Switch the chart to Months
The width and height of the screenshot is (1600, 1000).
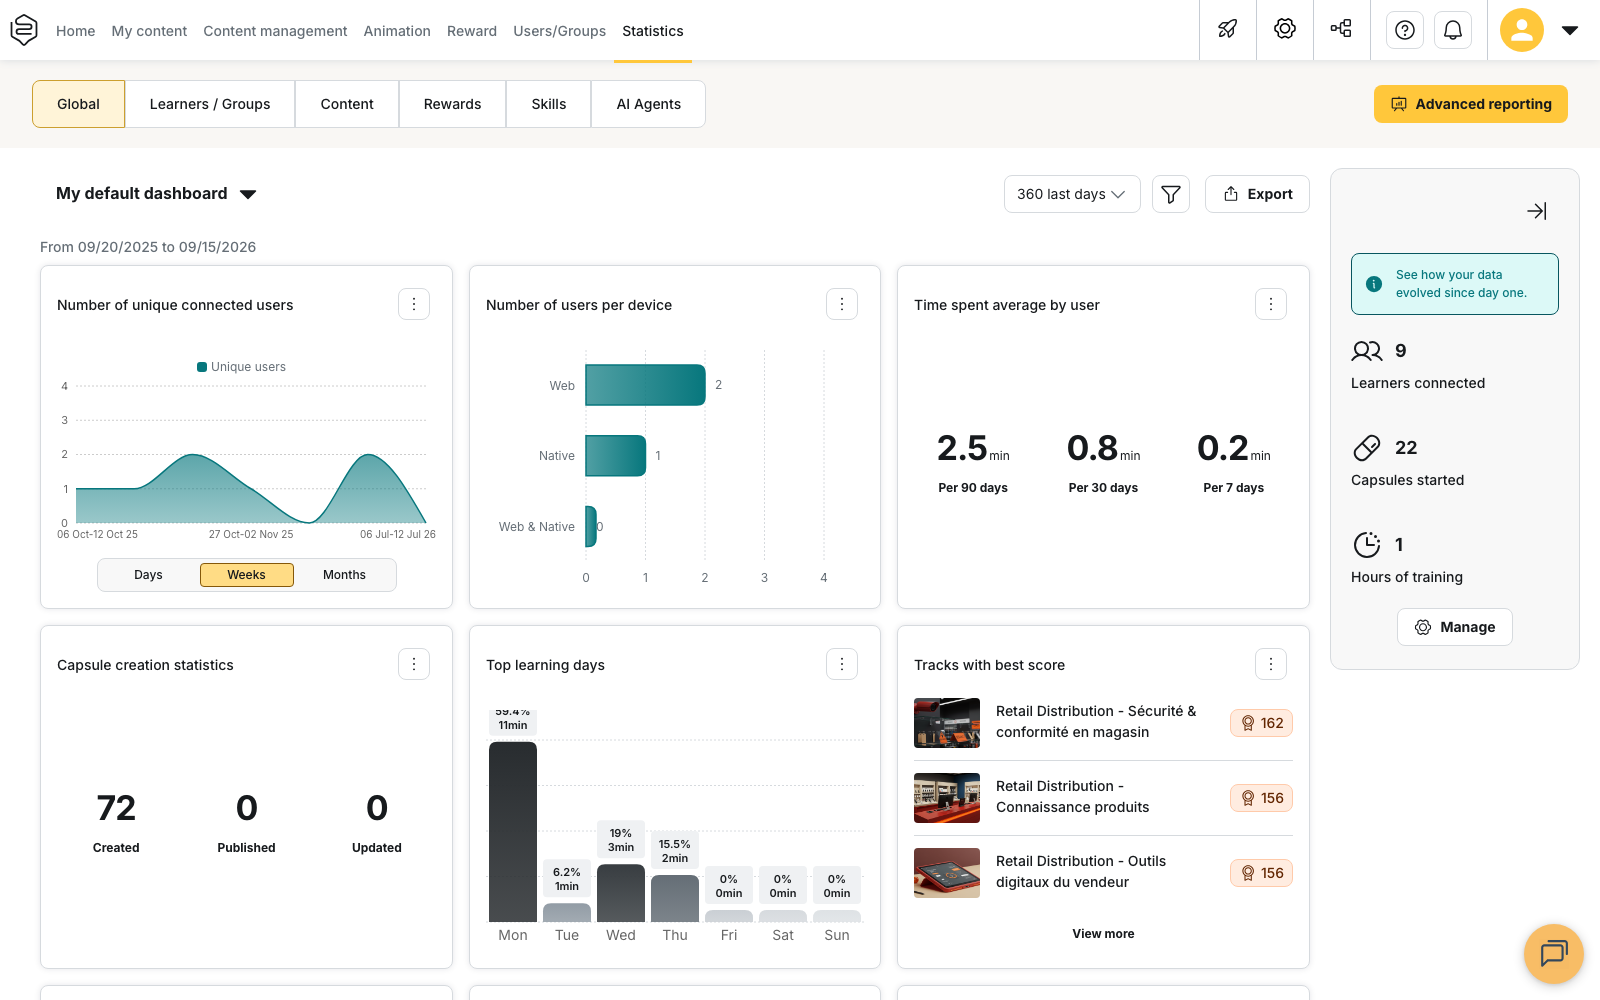[x=344, y=575]
